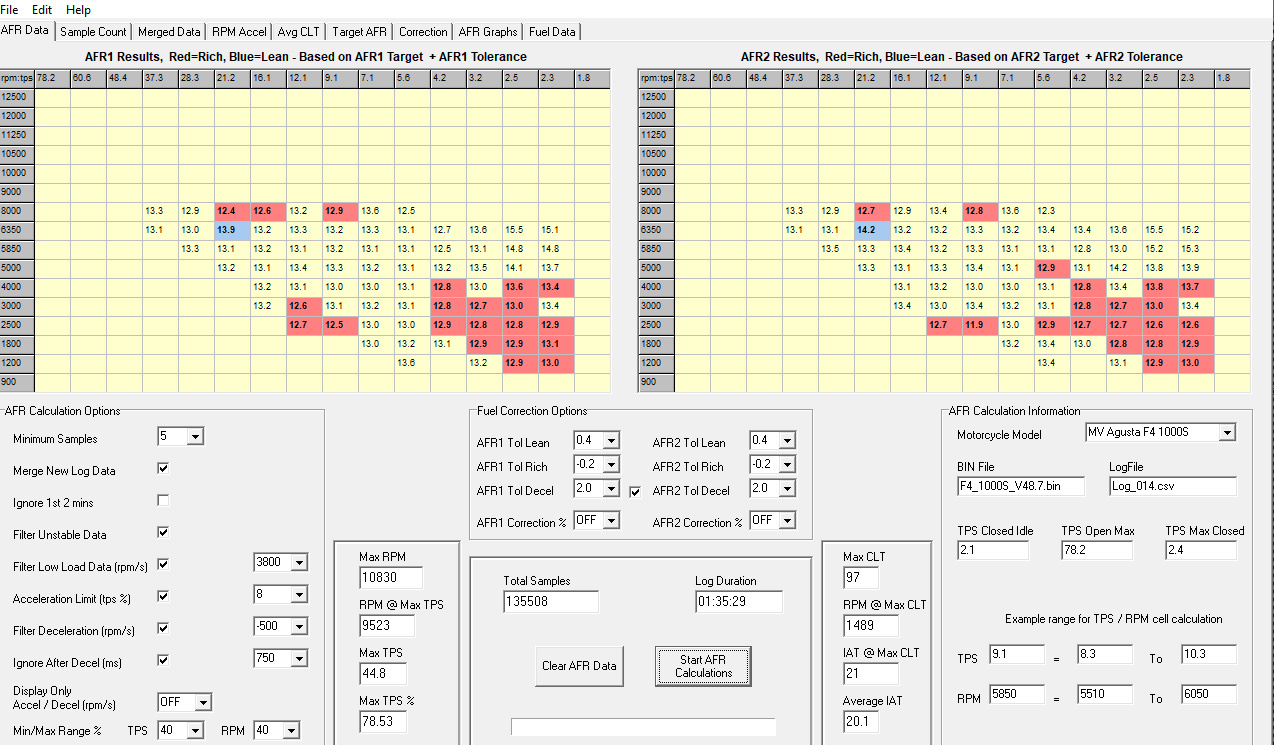Open the AFR Graphs tab

487,31
